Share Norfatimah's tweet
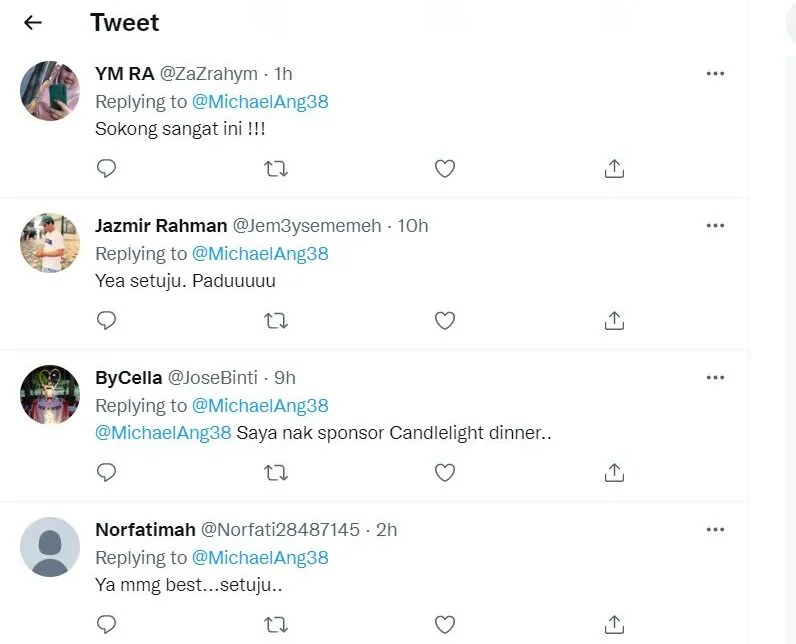The height and width of the screenshot is (644, 796). 615,624
